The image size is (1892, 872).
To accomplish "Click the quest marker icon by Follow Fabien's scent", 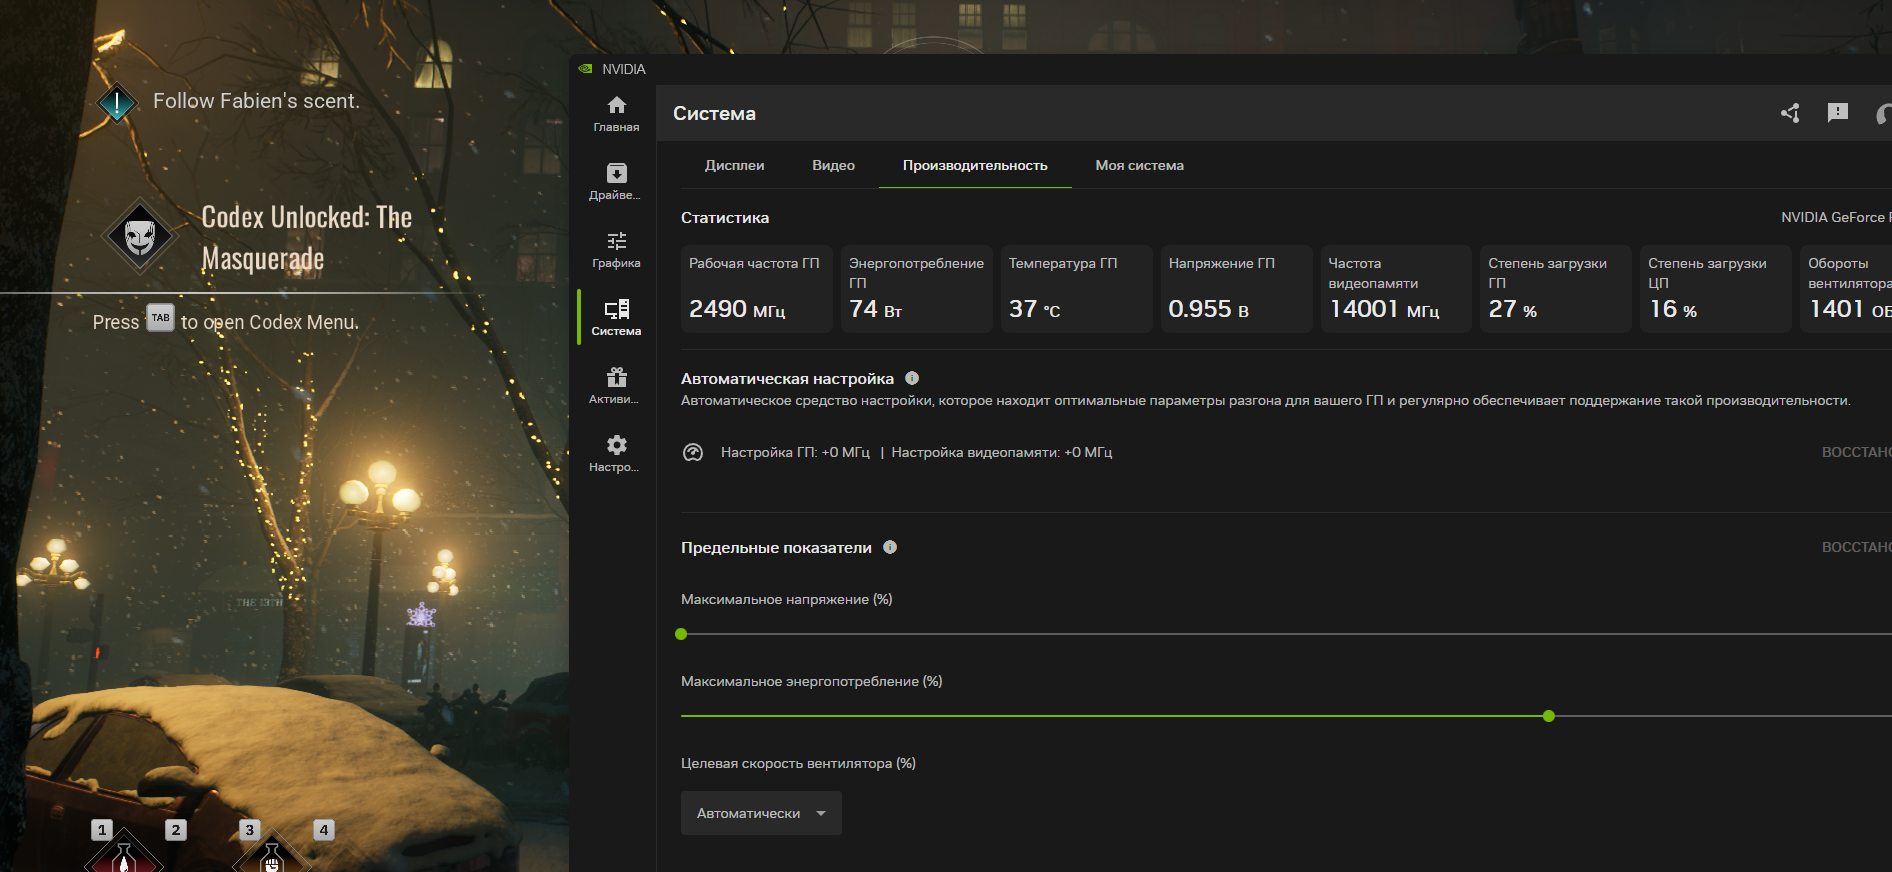I will pyautogui.click(x=117, y=102).
